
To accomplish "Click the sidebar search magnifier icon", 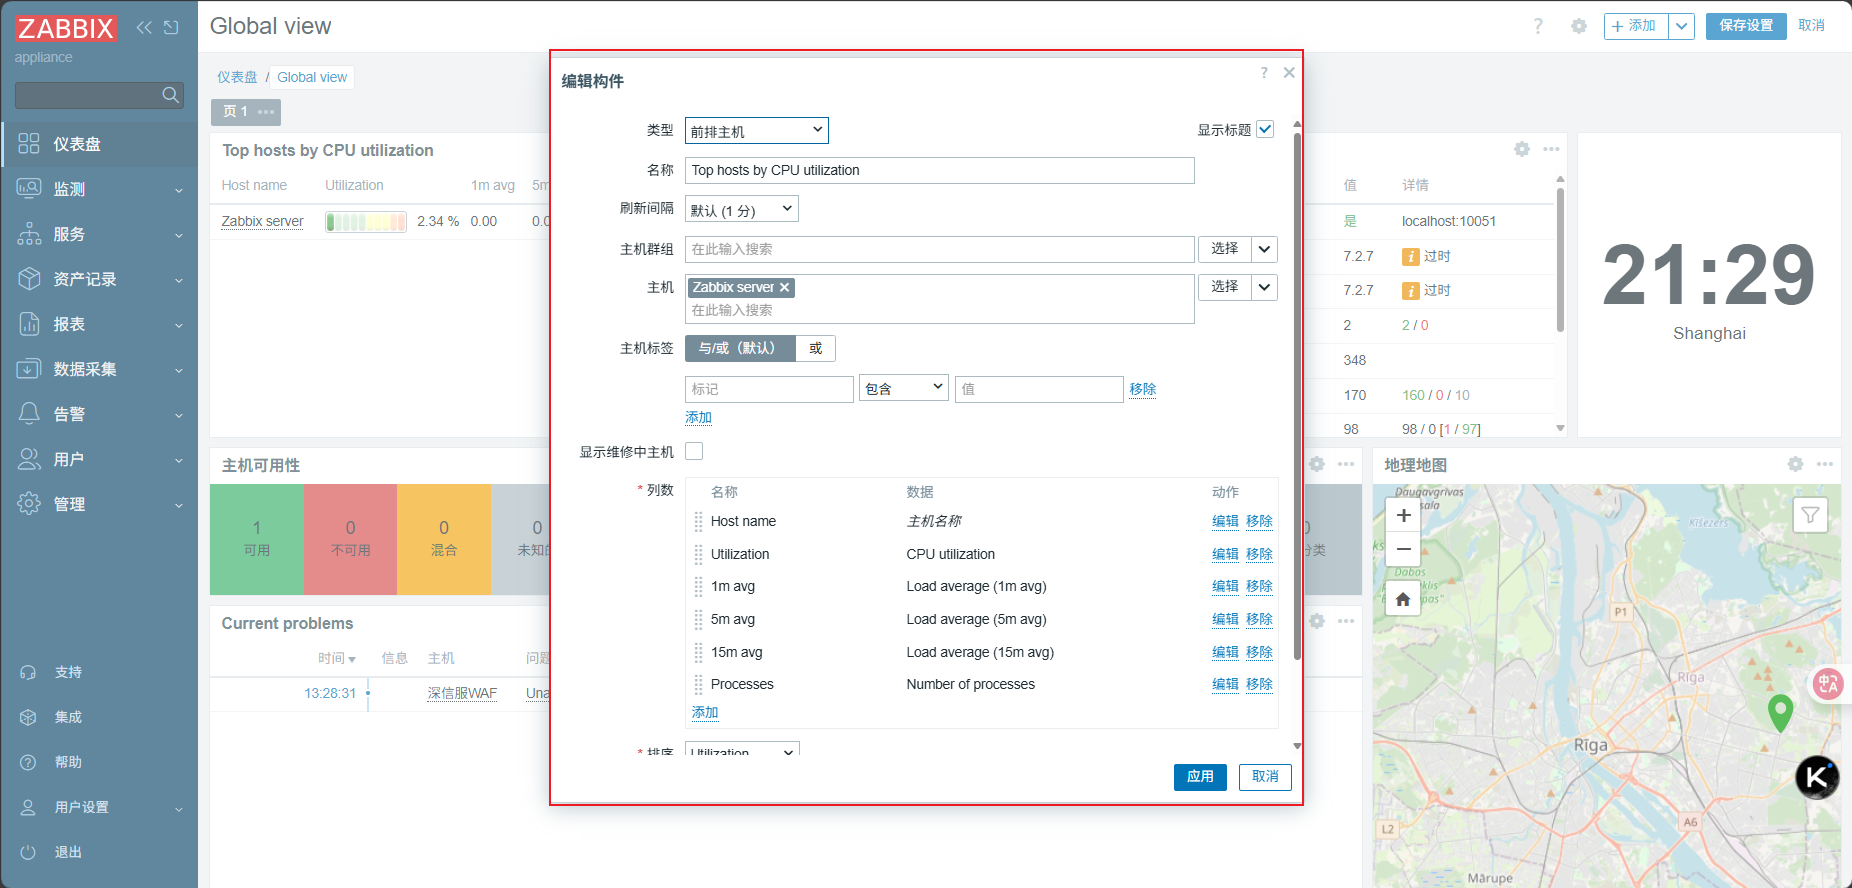I will click(x=171, y=95).
